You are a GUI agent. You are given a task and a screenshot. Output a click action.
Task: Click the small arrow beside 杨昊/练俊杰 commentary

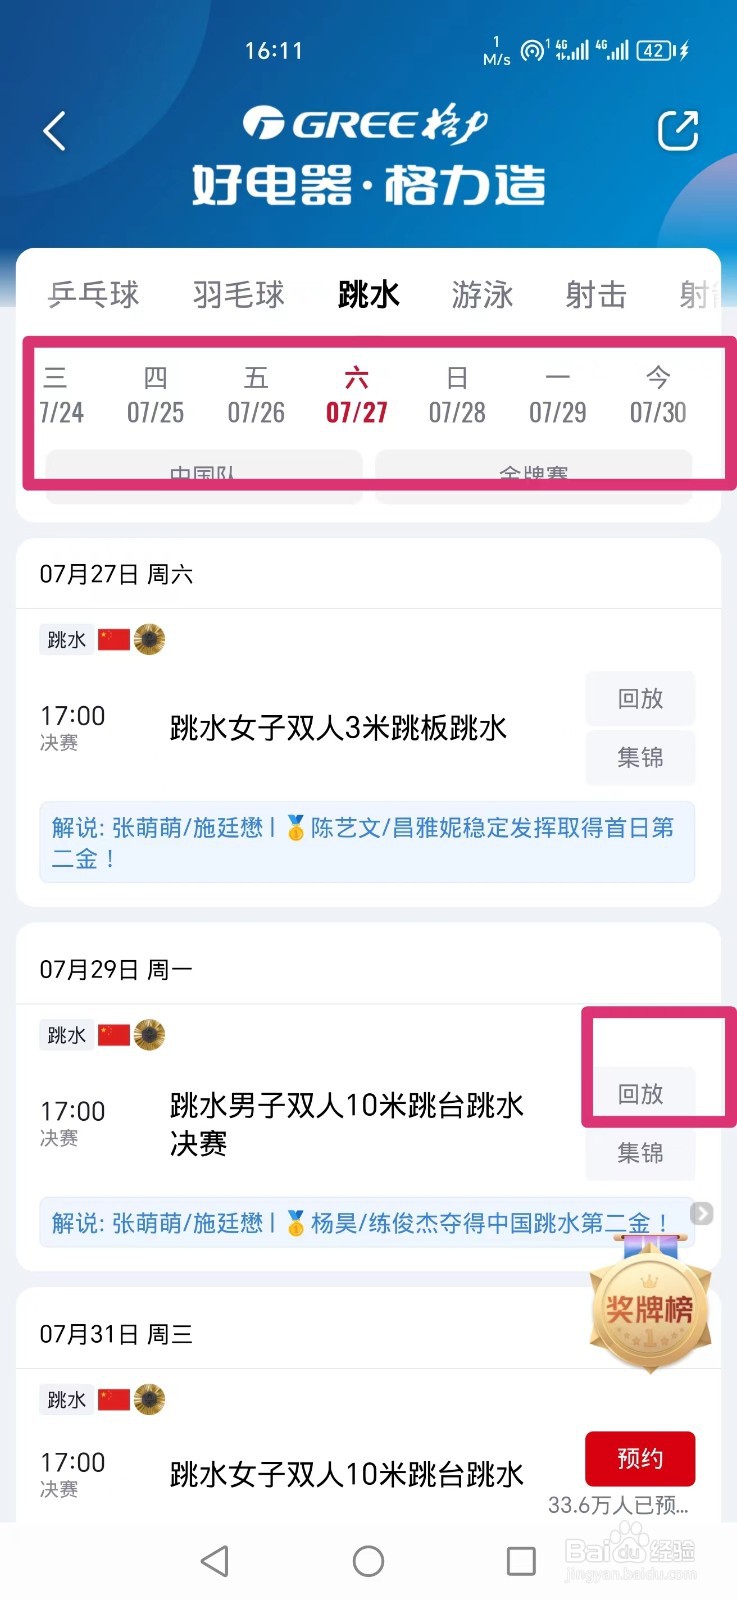702,1213
